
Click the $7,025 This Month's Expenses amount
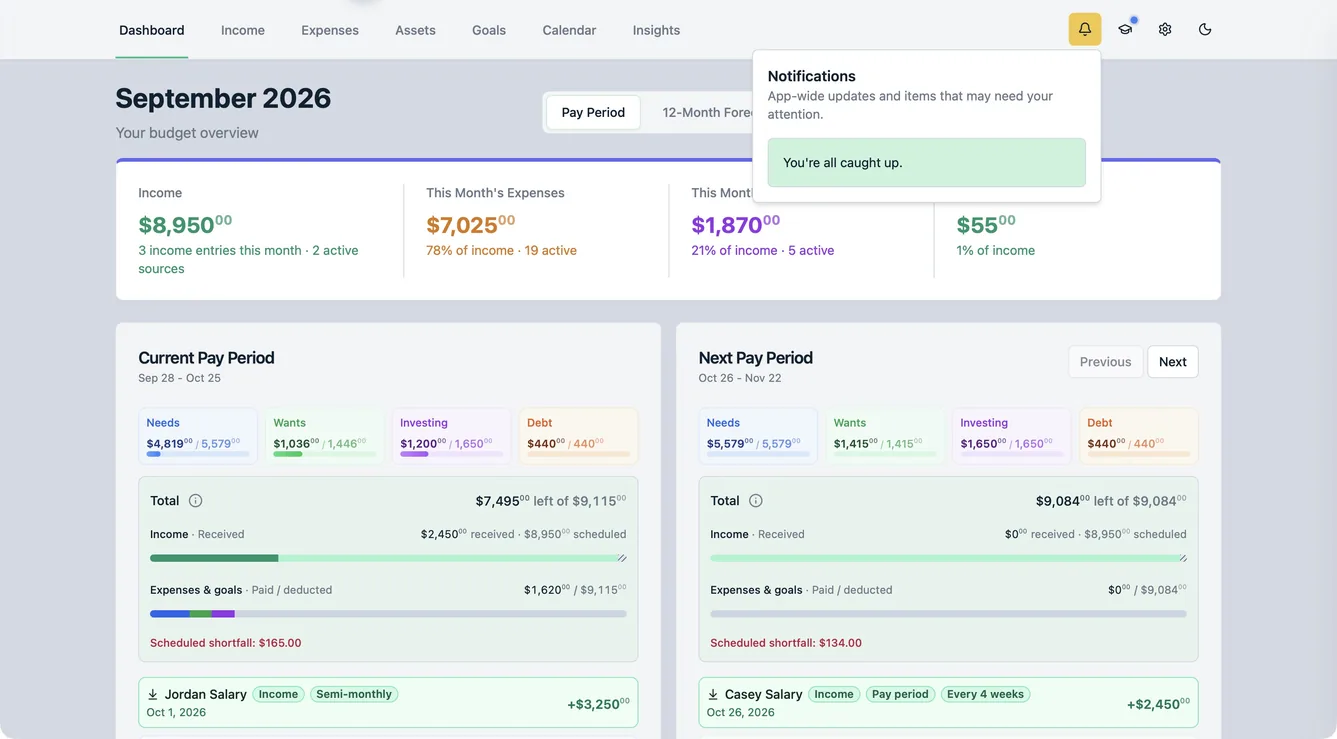click(471, 224)
